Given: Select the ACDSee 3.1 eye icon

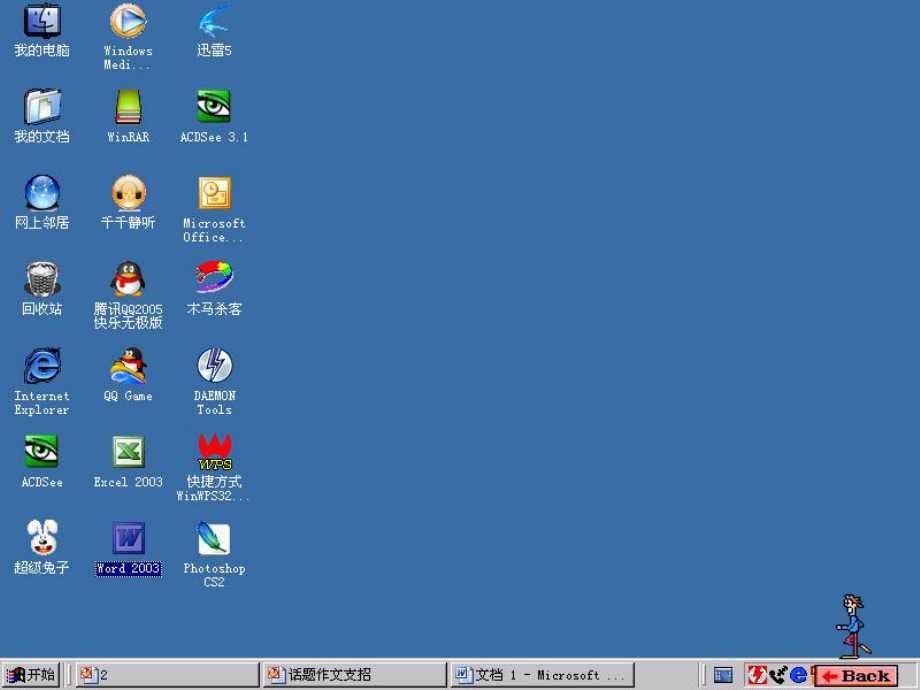Looking at the screenshot, I should (214, 106).
